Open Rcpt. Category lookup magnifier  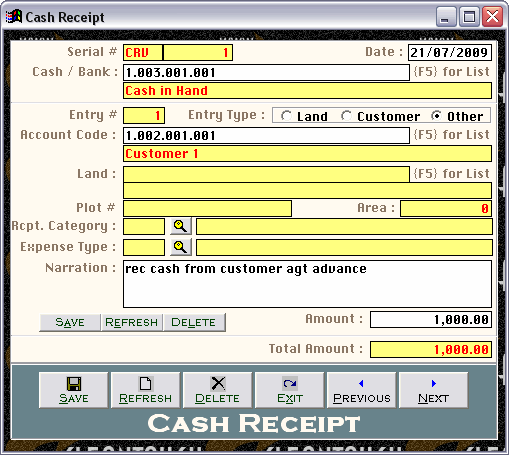pyautogui.click(x=181, y=226)
